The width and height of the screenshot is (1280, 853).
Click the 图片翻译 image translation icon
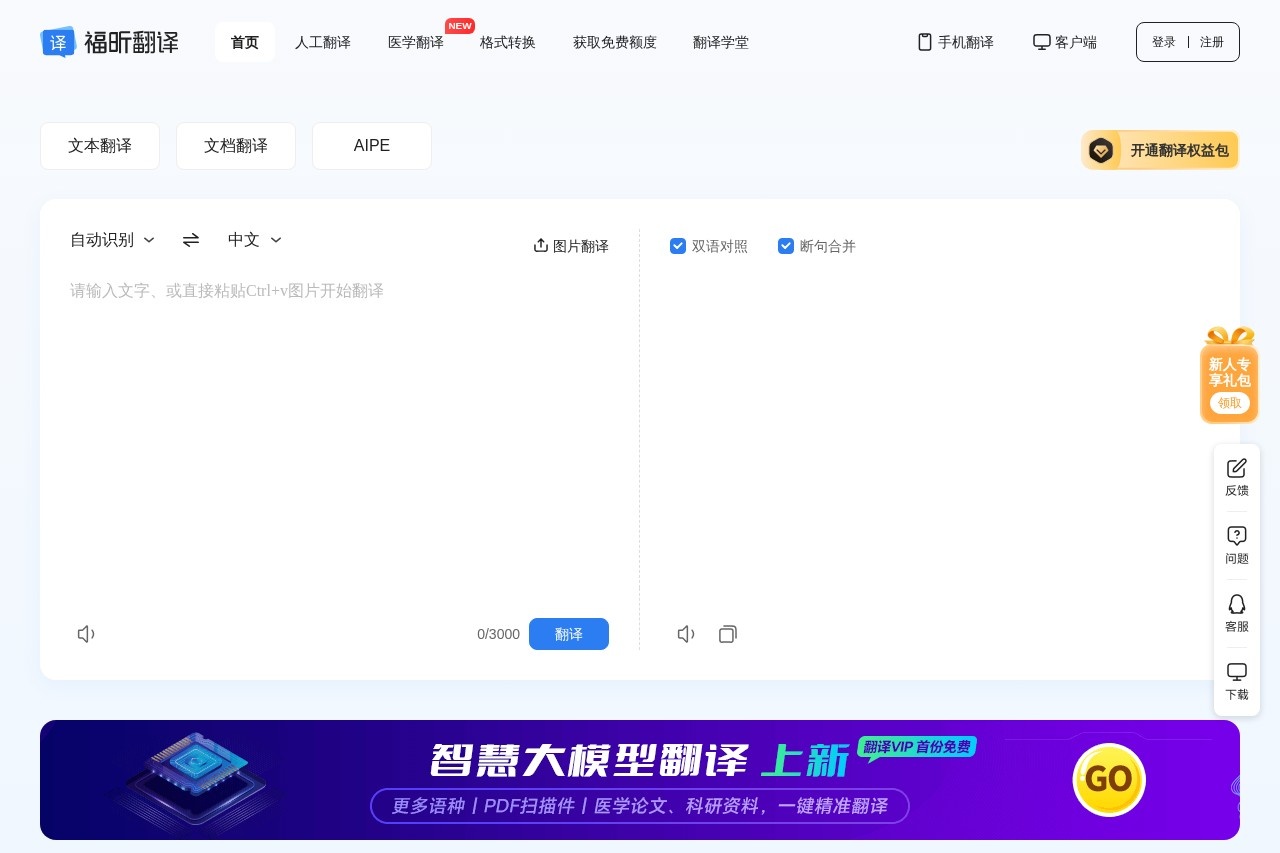(x=541, y=245)
